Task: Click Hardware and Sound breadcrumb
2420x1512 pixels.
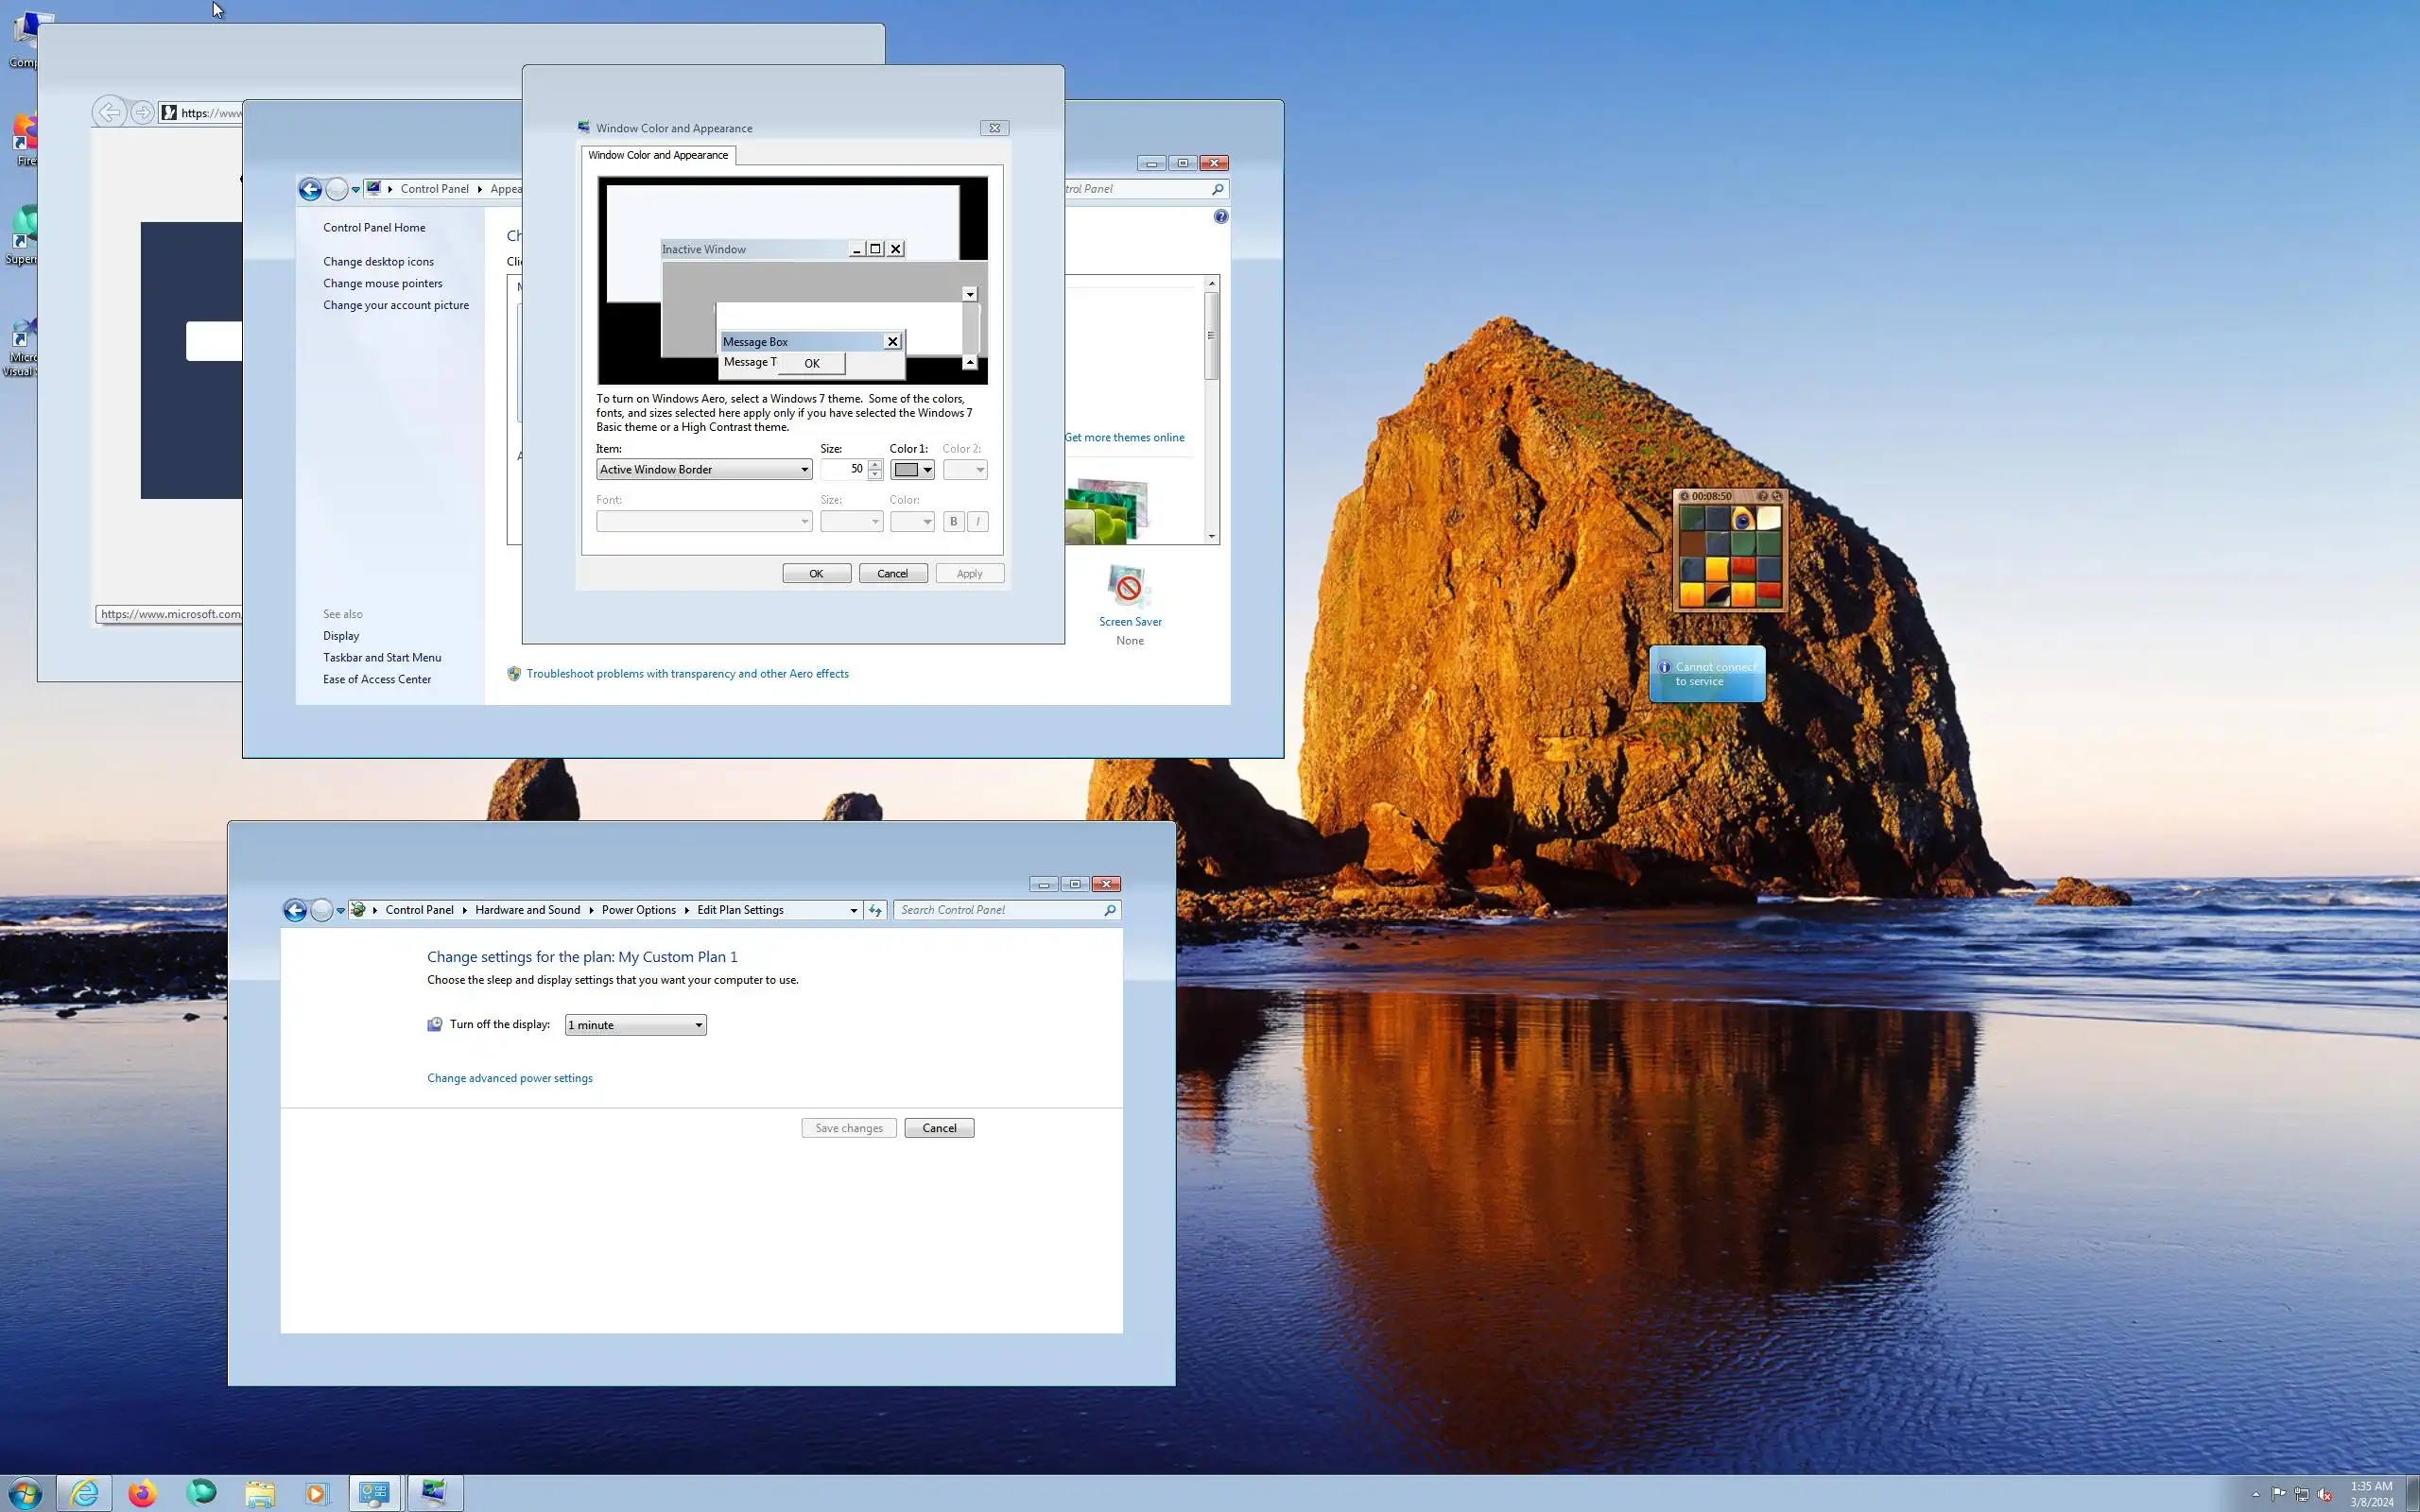Action: [527, 910]
